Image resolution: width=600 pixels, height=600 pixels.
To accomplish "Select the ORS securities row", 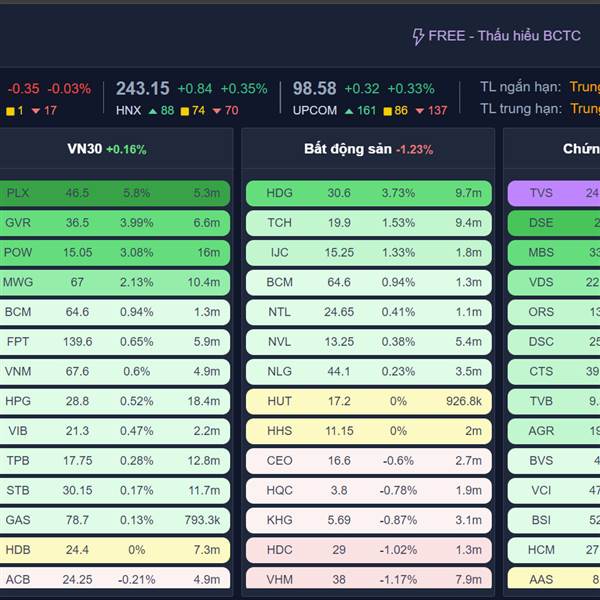I will click(554, 312).
